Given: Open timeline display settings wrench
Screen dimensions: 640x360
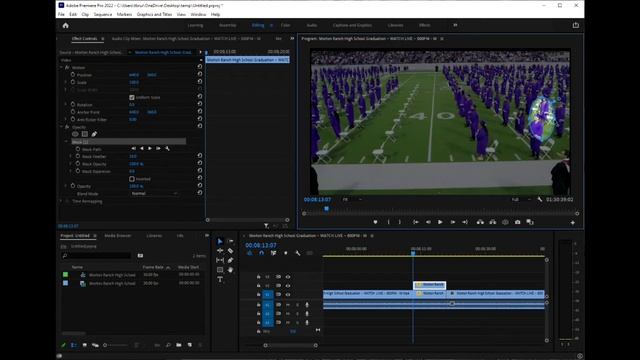Looking at the screenshot, I should click(x=298, y=253).
